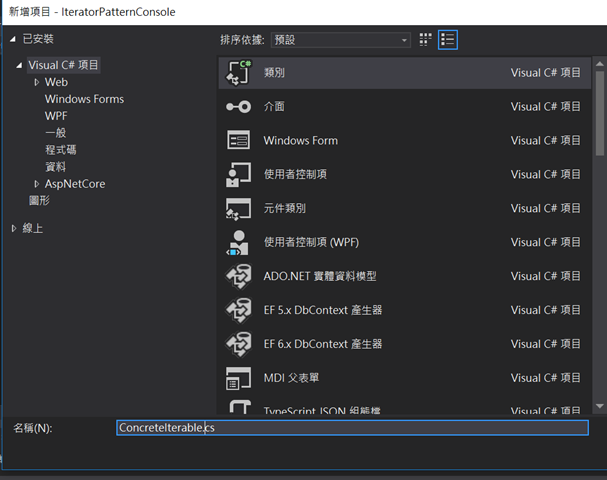Viewport: 607px width, 480px height.
Task: Select the EF 6.x DbContext 產生器 icon
Action: tap(238, 344)
